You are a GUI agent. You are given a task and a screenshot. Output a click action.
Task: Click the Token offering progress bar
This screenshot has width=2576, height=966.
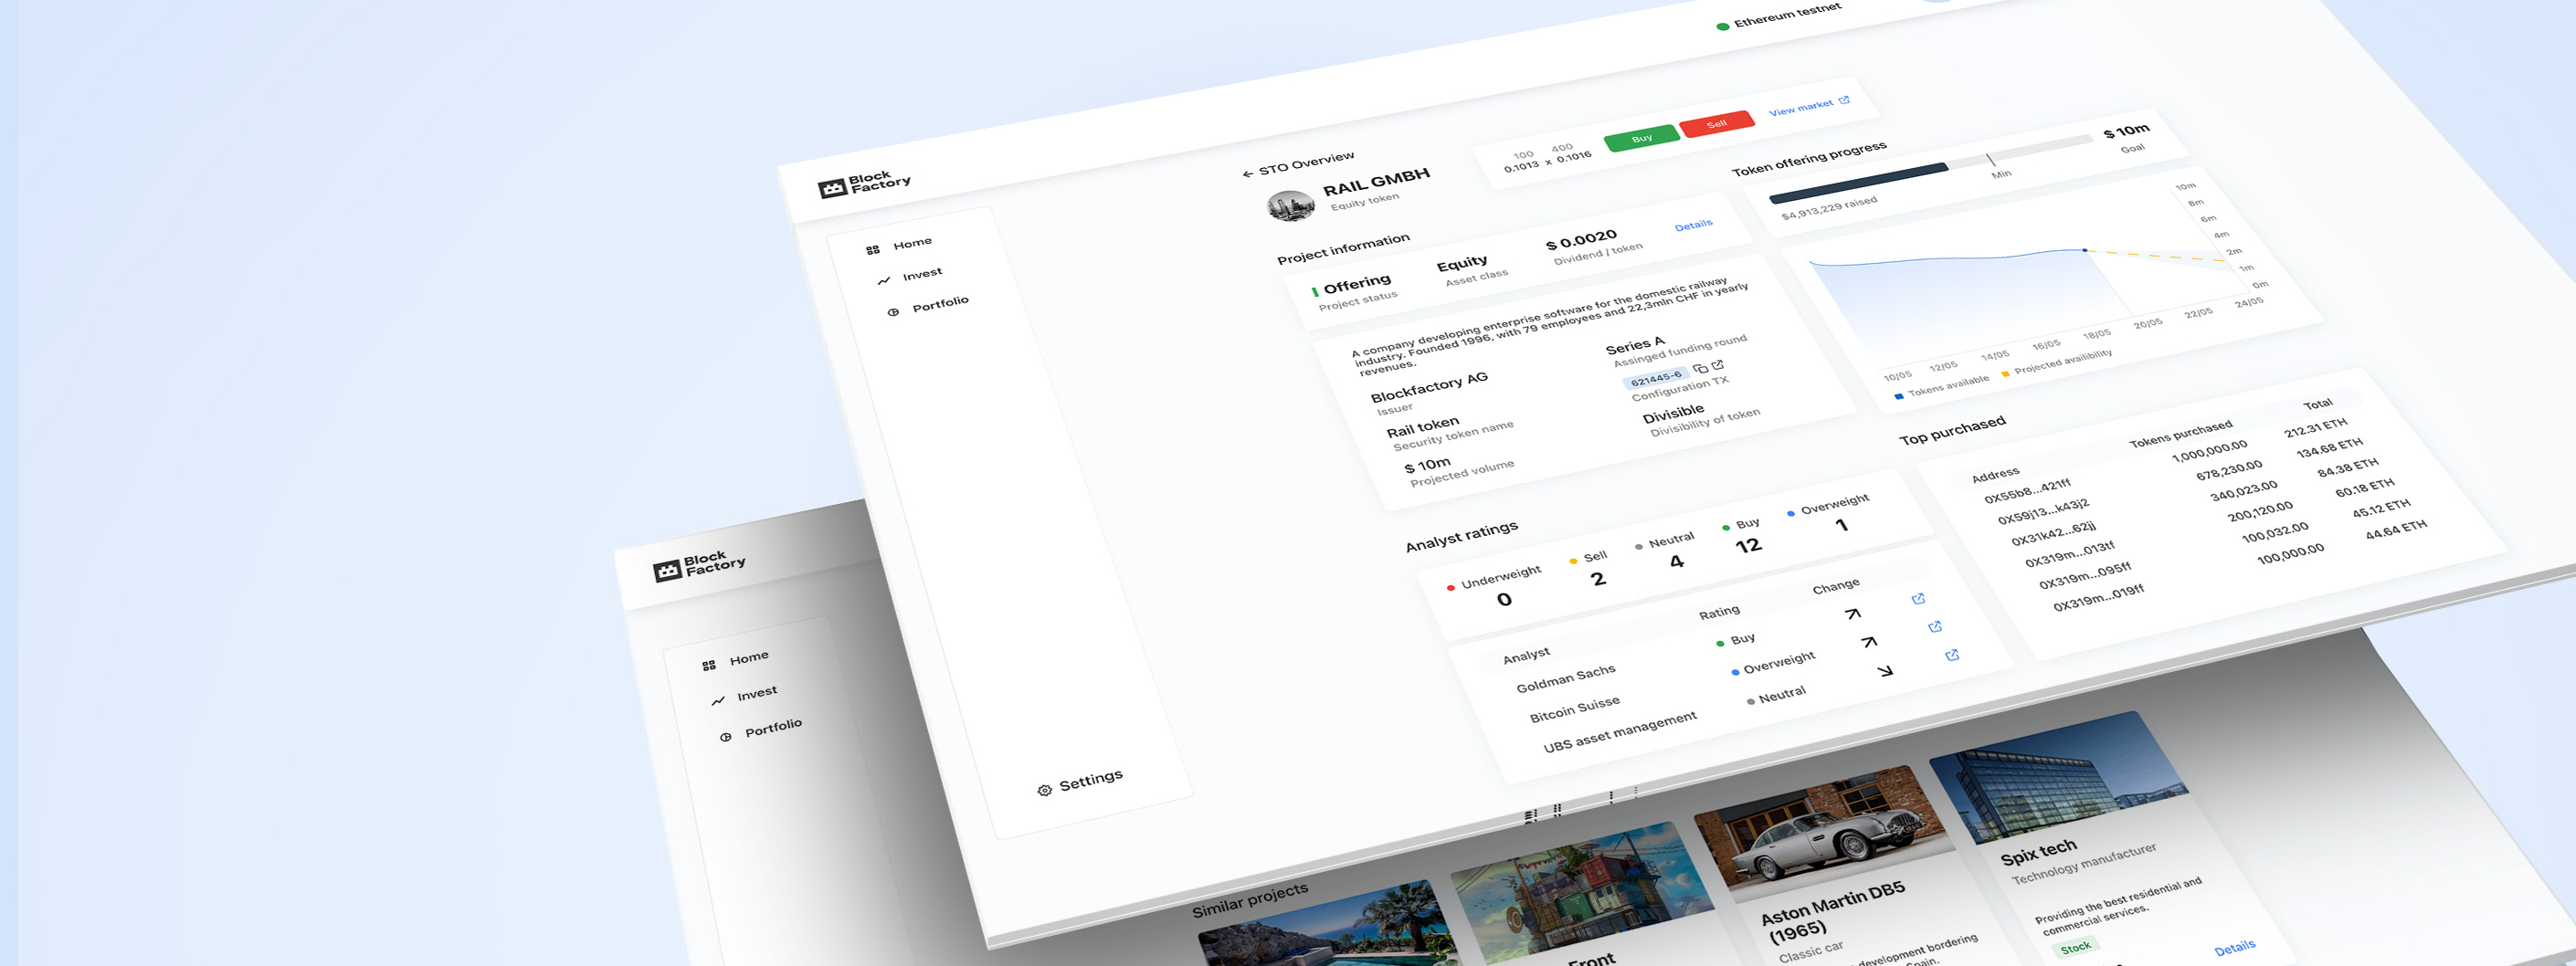[x=1930, y=169]
